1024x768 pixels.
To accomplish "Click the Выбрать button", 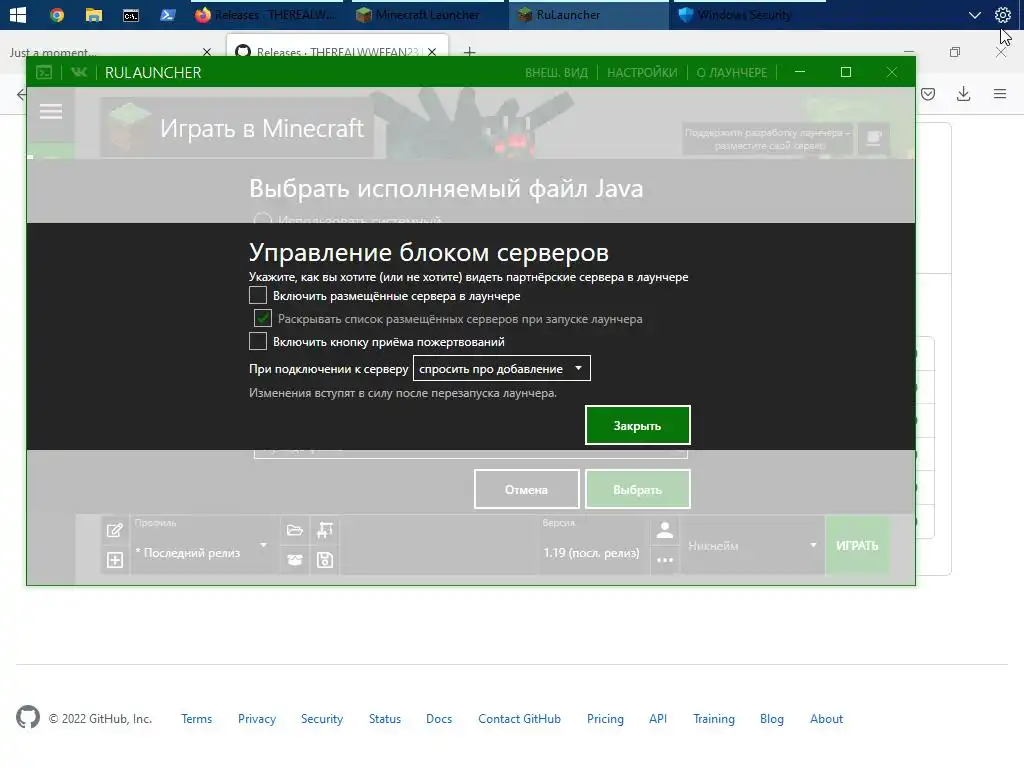I will coord(637,489).
